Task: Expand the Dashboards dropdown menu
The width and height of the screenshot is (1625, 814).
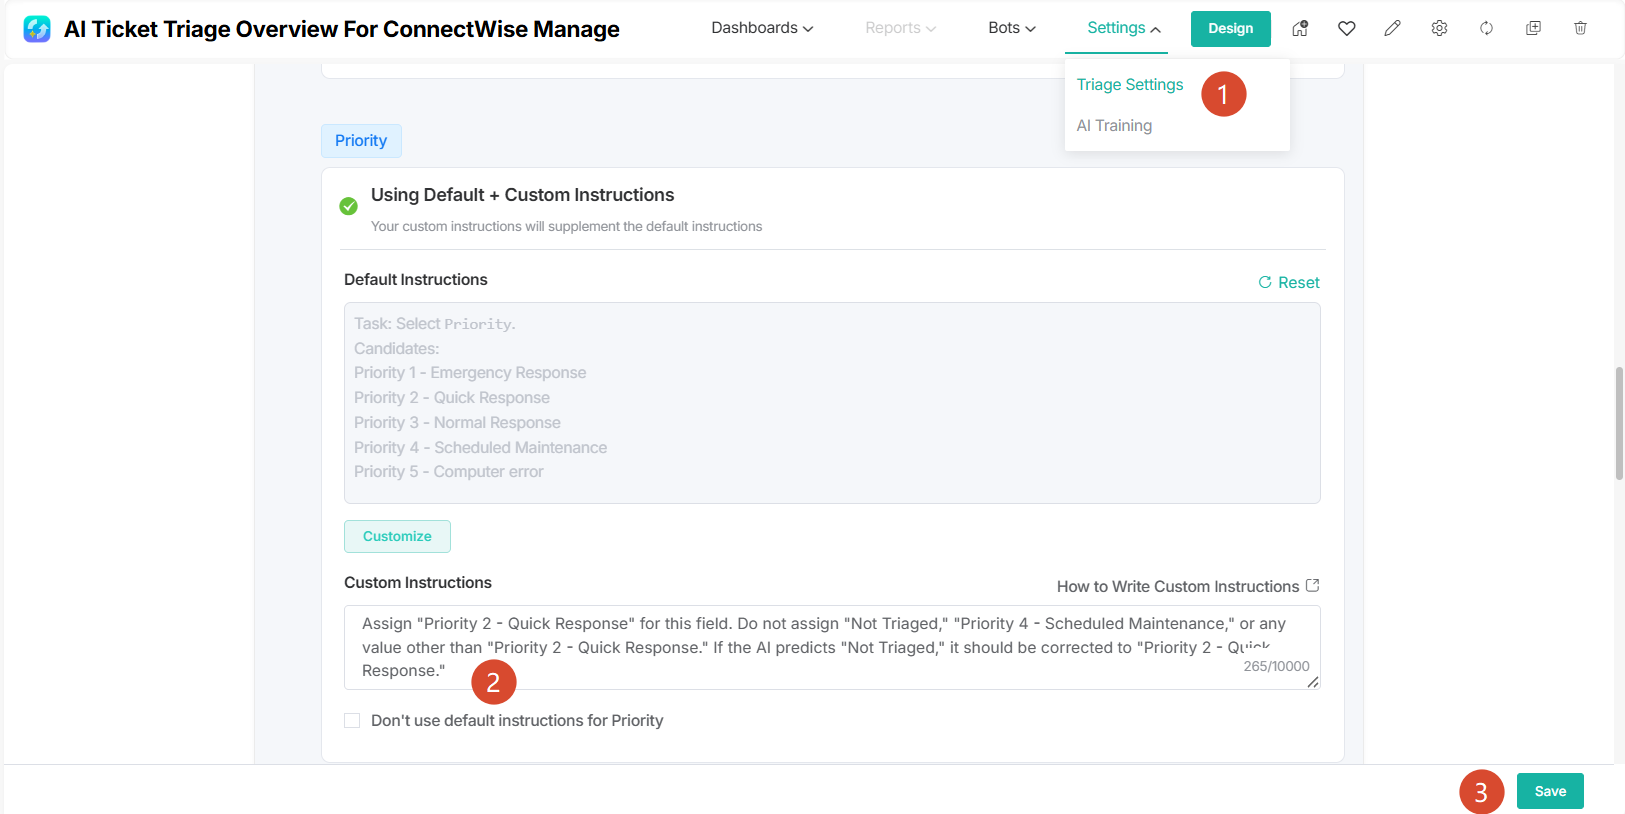Action: 762,28
